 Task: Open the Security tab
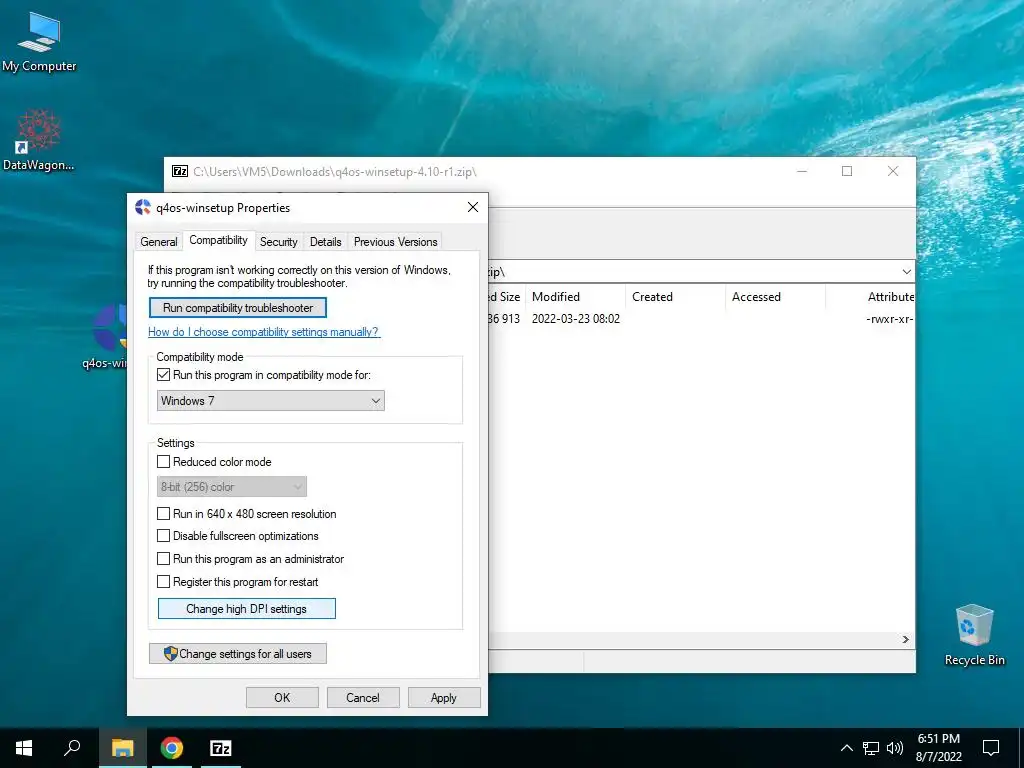pos(278,242)
